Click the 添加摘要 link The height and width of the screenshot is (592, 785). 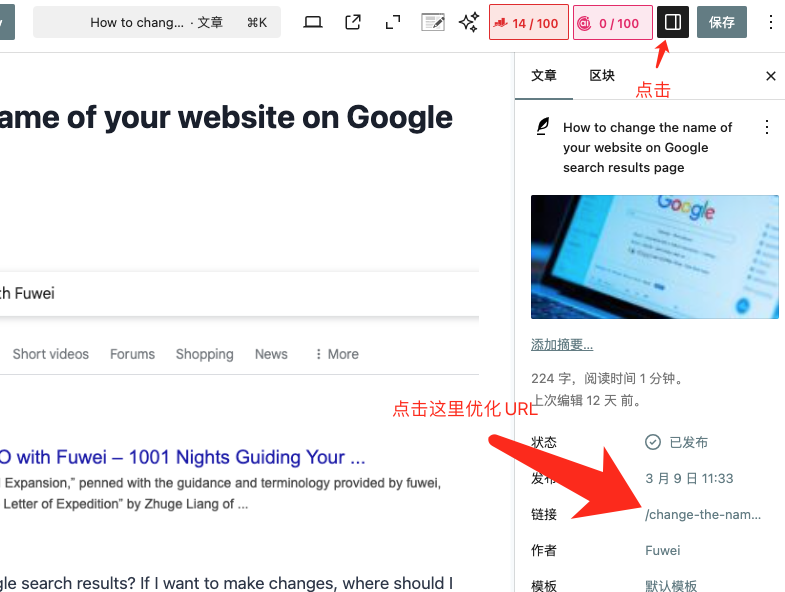point(562,345)
